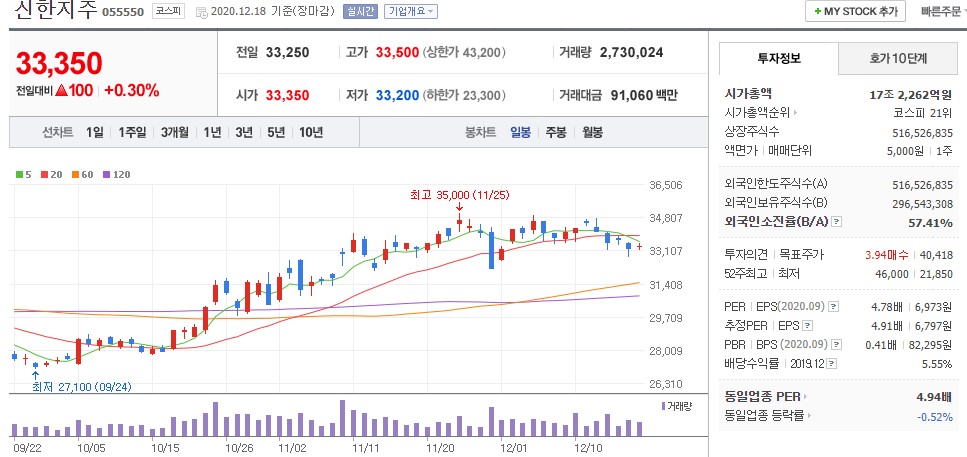Click arrow next to 동일업종 등락률
This screenshot has height=457, width=967.
pyautogui.click(x=809, y=416)
